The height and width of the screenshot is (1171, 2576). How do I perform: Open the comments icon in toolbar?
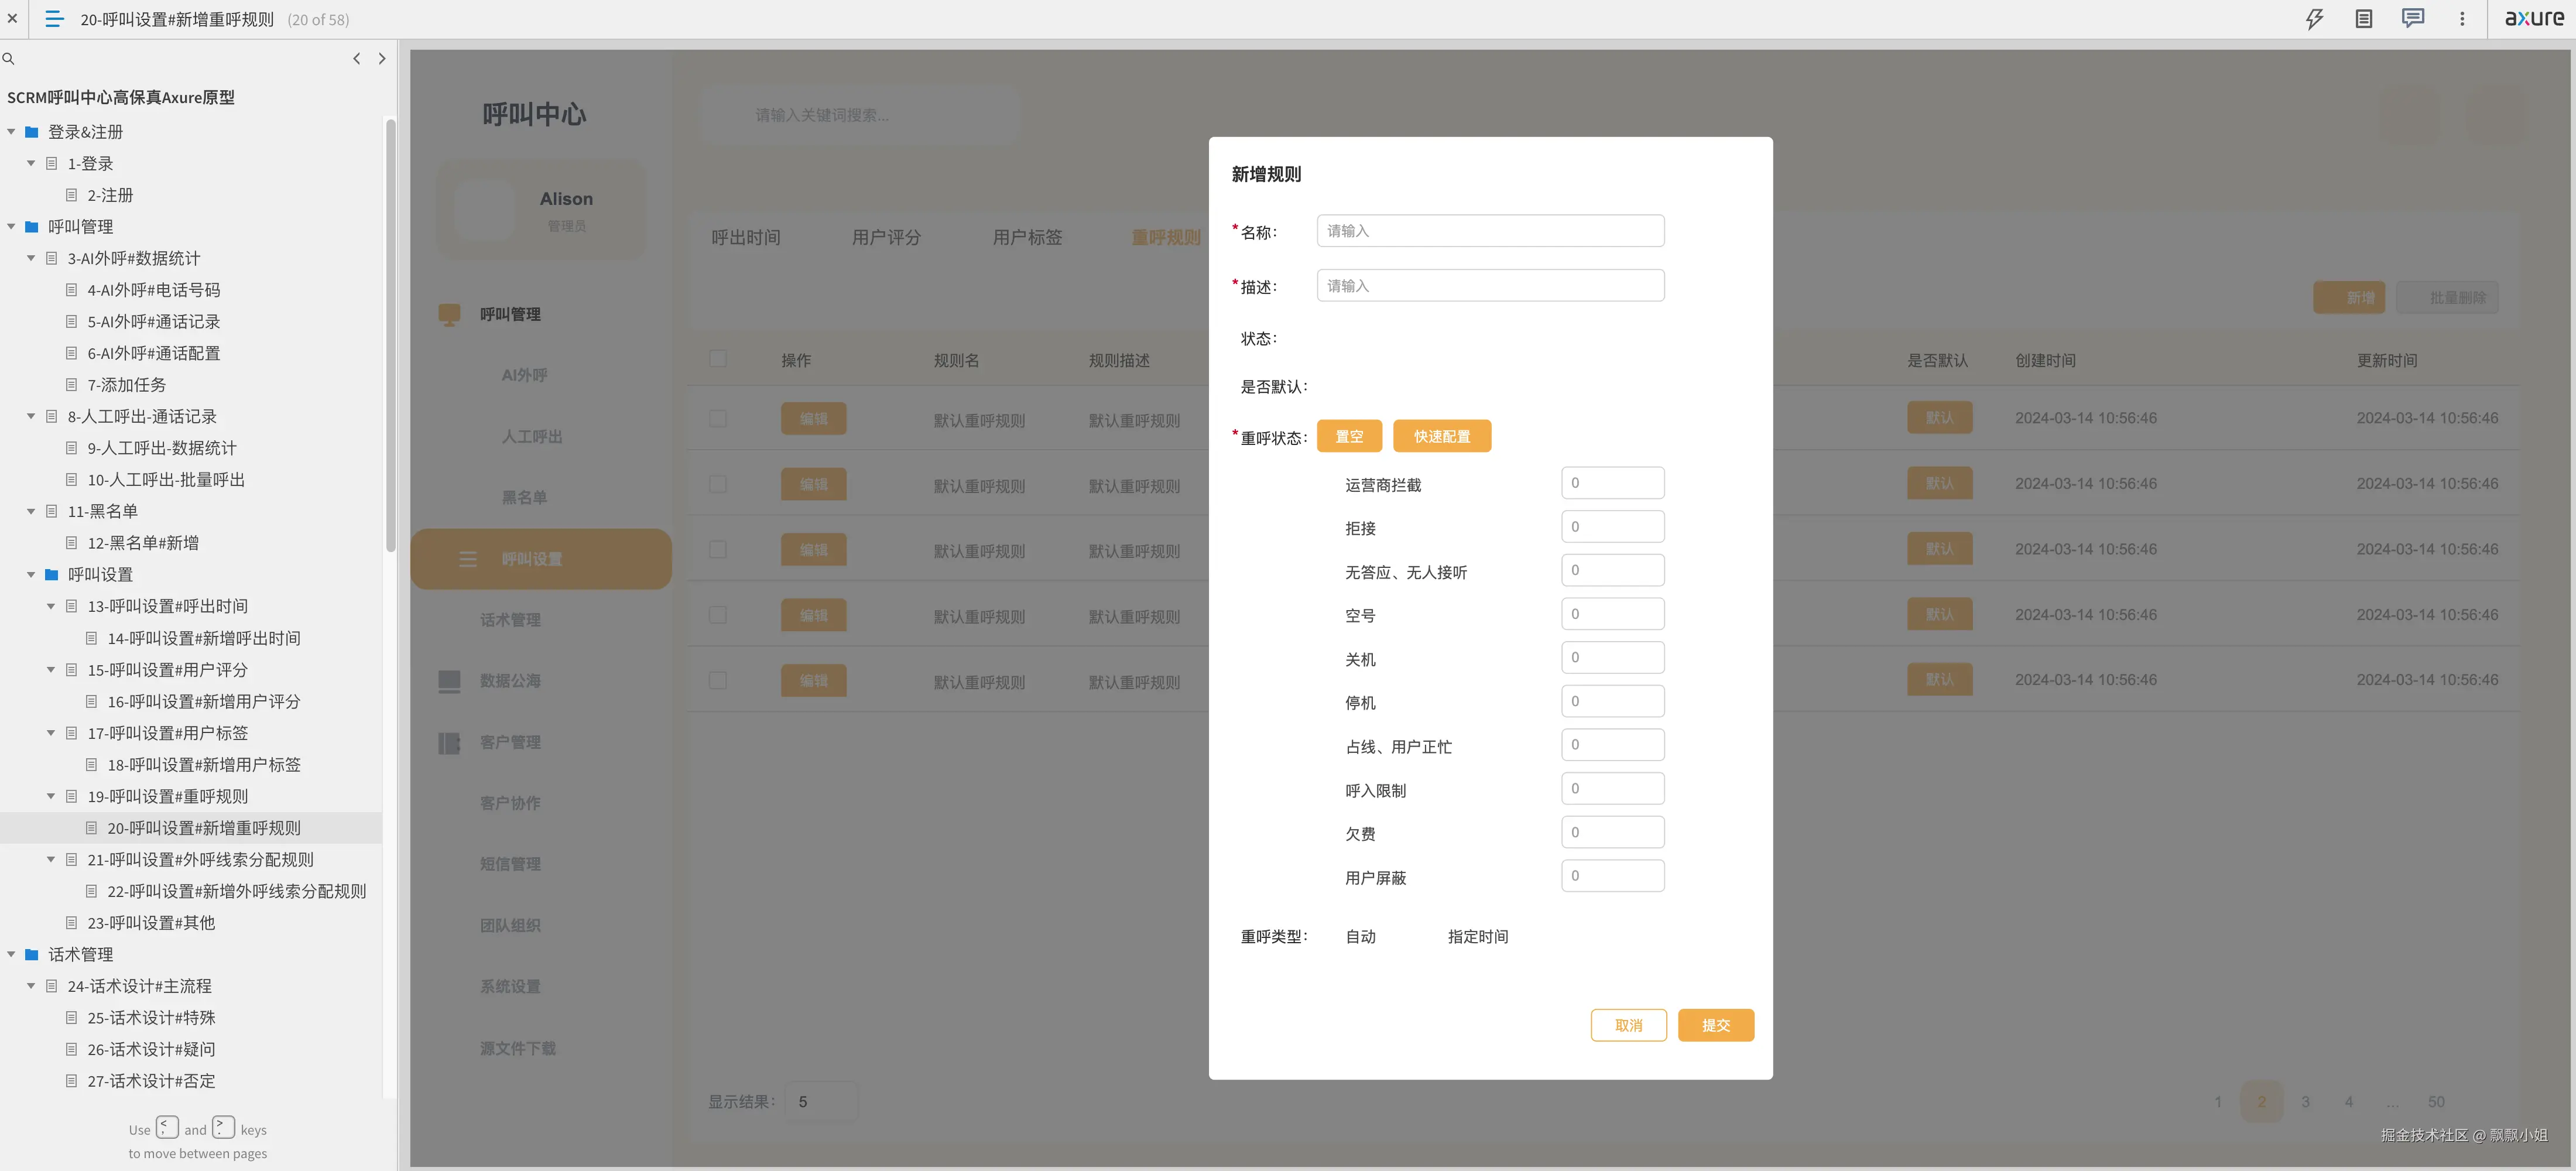pos(2412,19)
